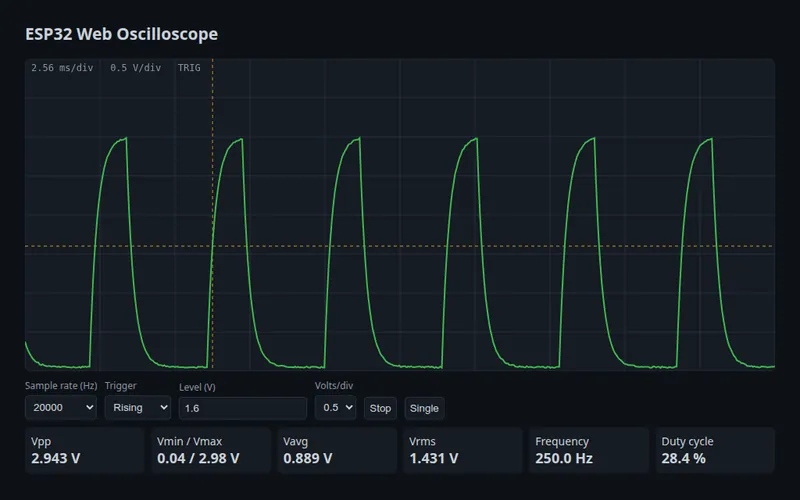Select the Vrms 1.431 V reading

(x=463, y=451)
